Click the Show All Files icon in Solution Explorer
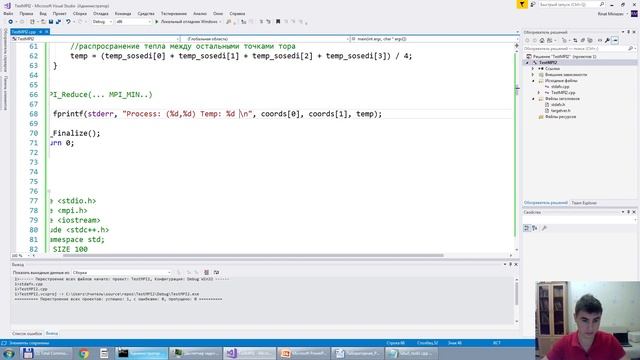 [590, 40]
